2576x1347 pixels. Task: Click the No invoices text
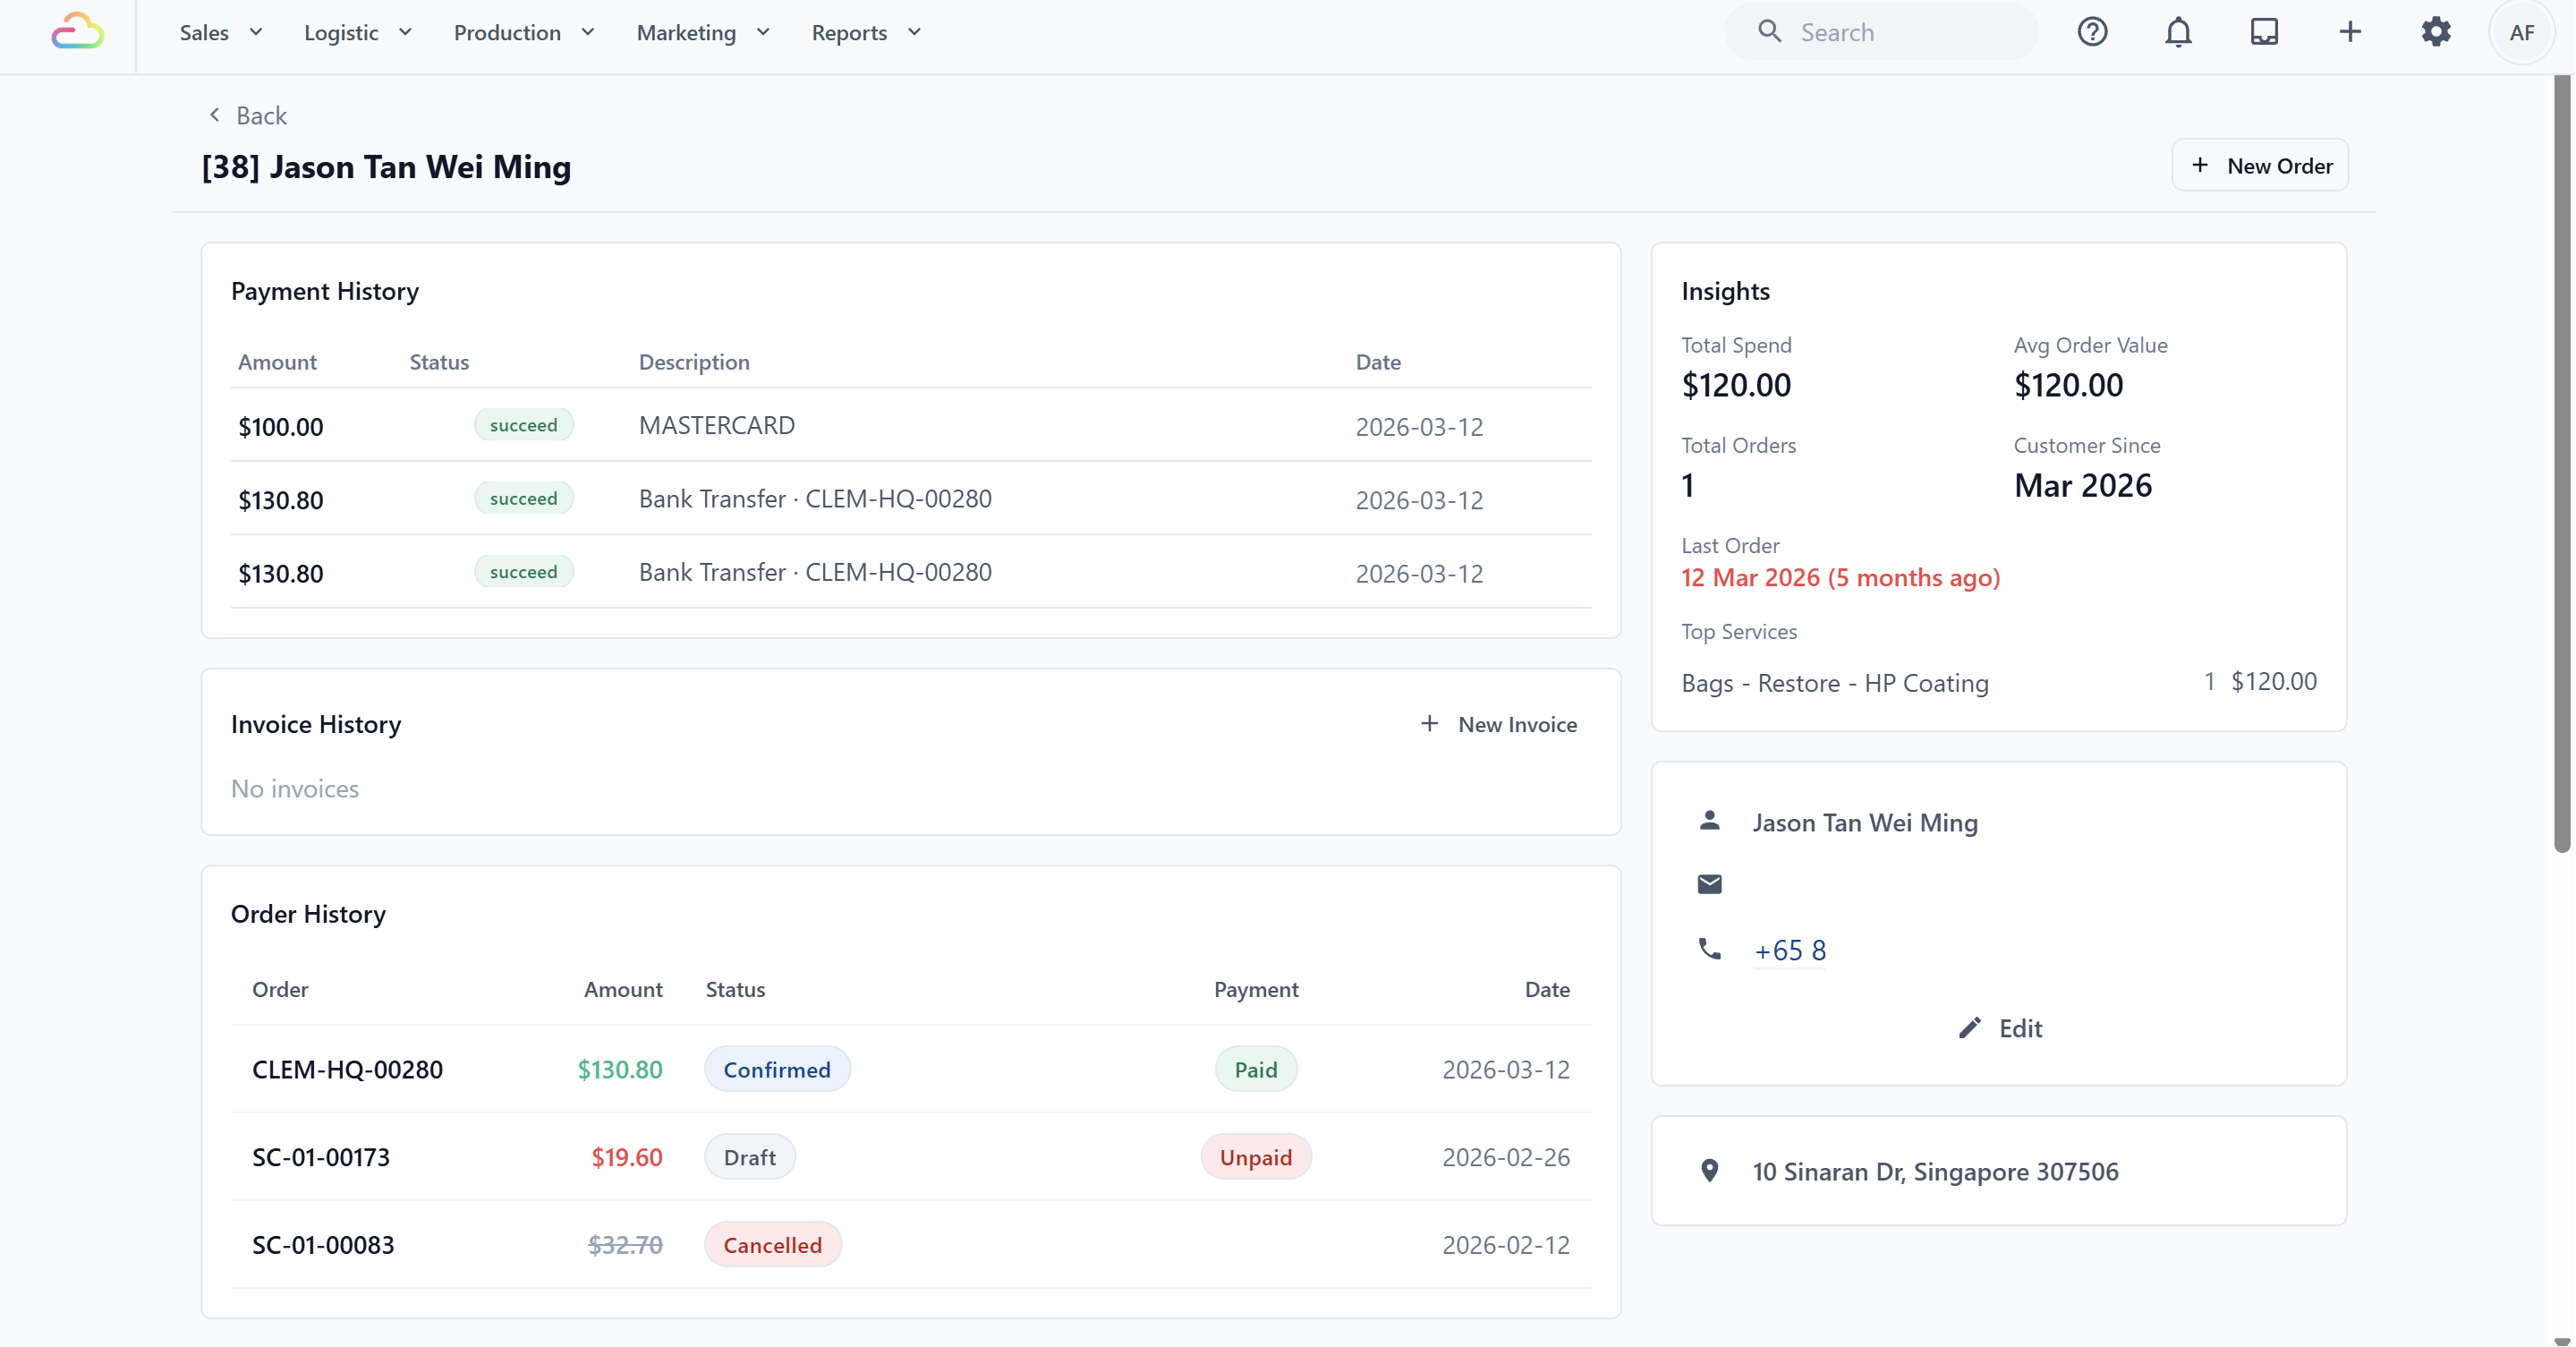click(x=295, y=788)
